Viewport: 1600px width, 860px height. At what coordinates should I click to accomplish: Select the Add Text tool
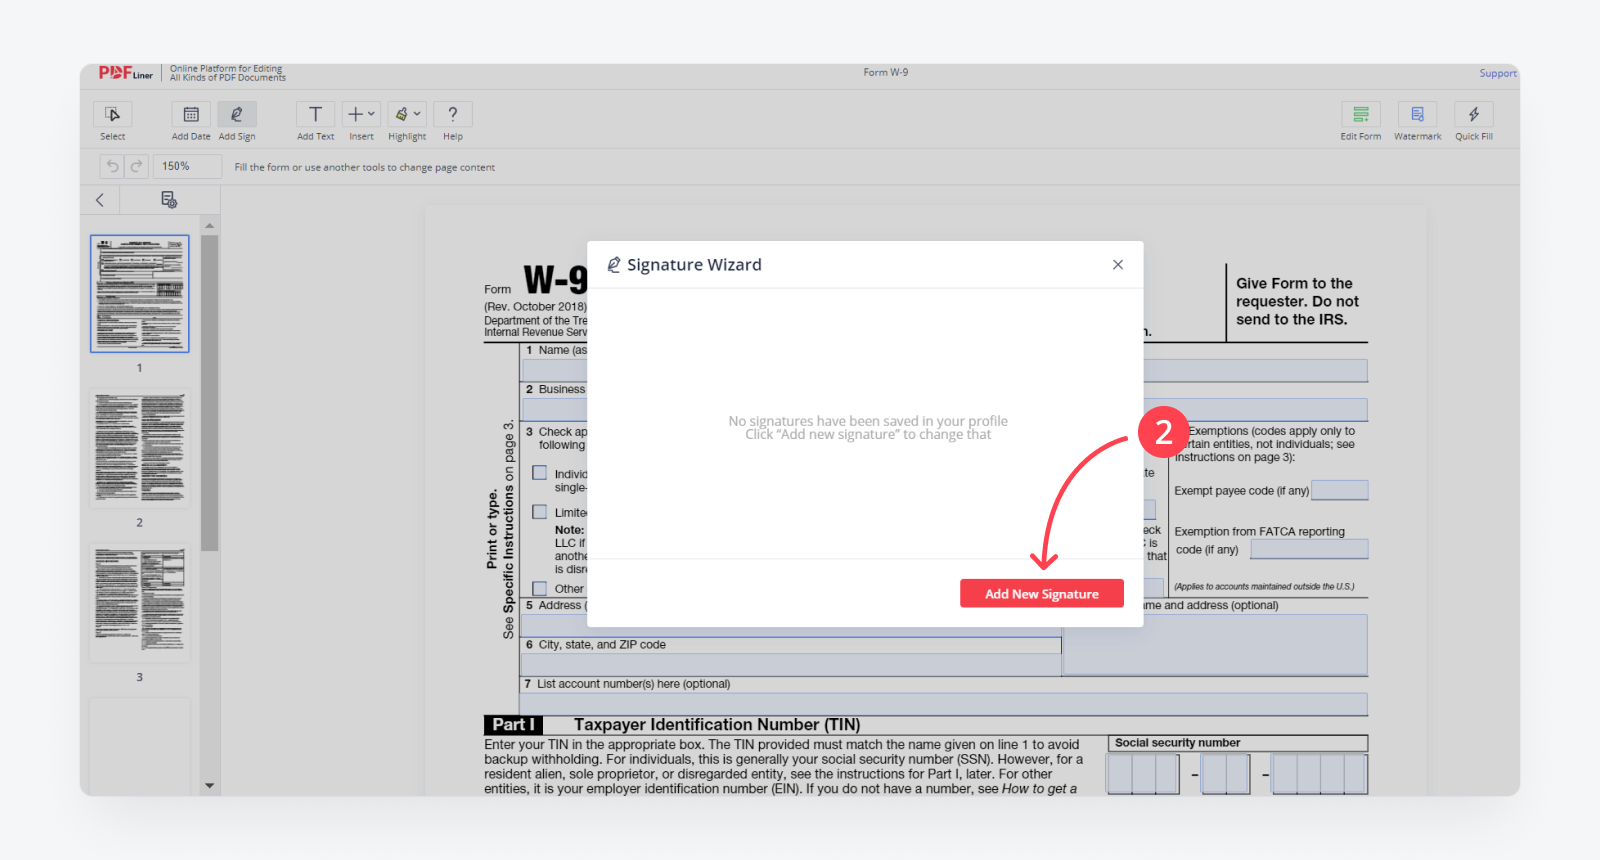tap(315, 114)
